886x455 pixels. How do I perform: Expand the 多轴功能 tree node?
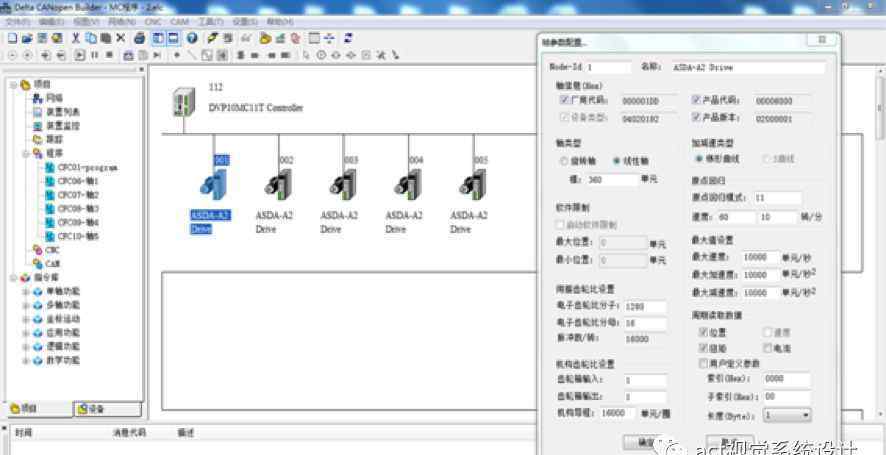pos(25,305)
